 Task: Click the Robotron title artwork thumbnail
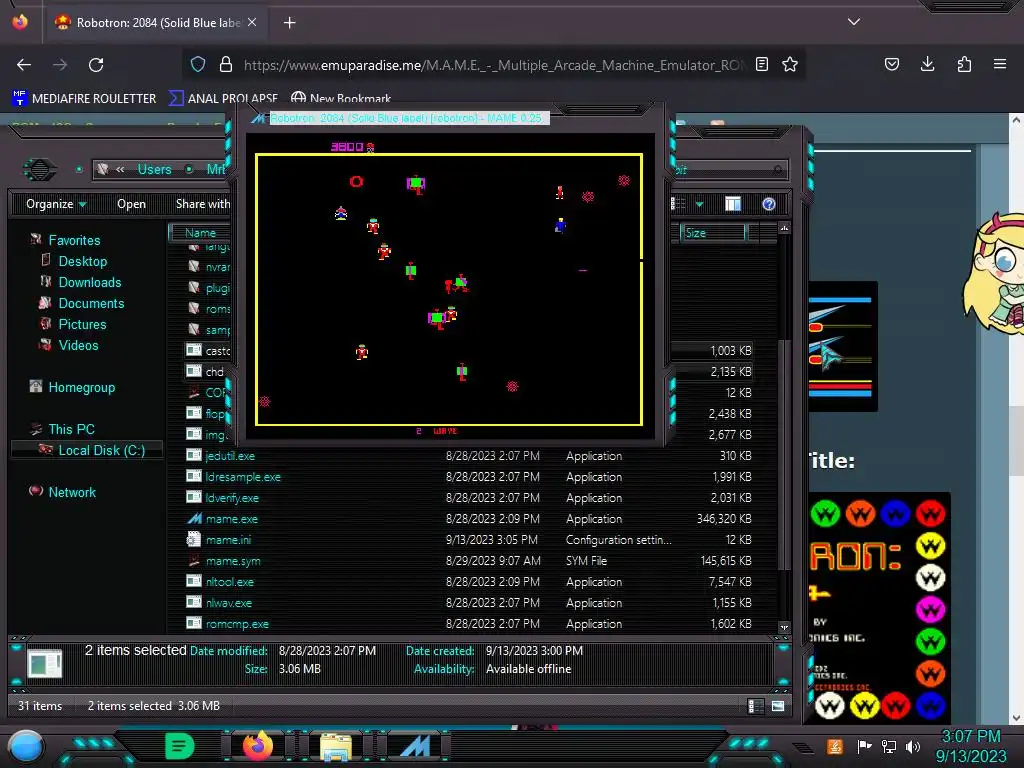[x=880, y=609]
